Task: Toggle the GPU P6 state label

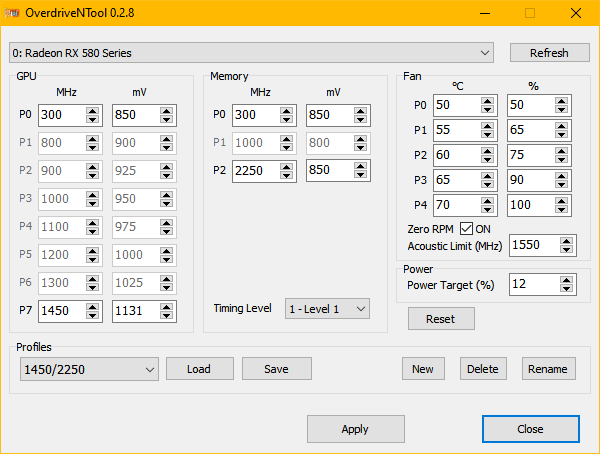Action: point(25,283)
